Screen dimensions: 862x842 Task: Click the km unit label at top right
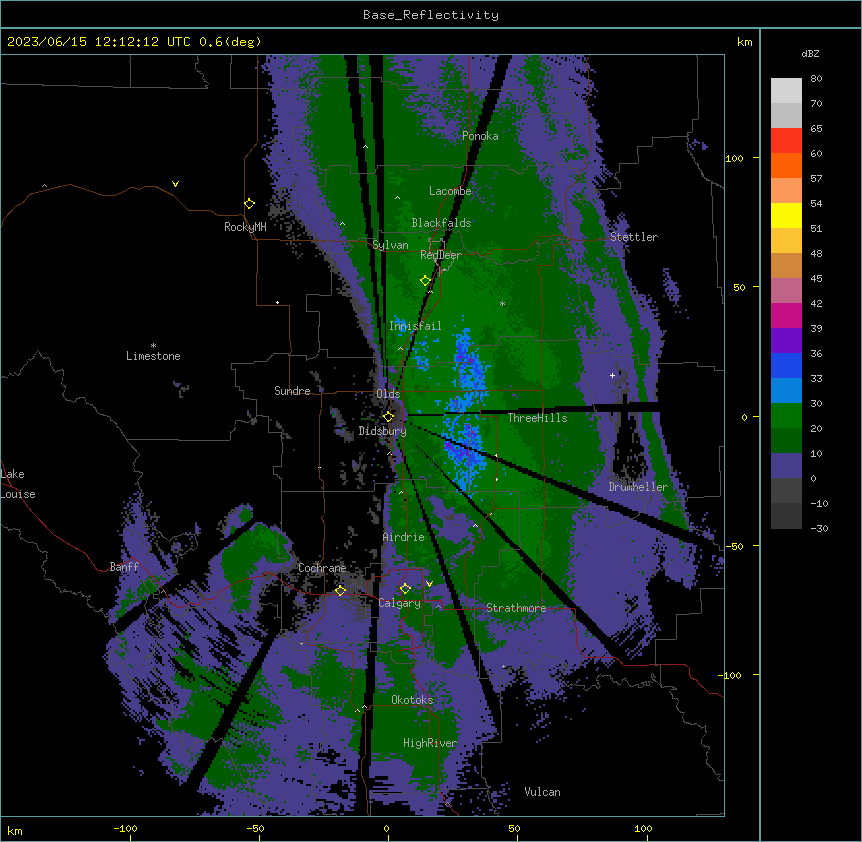[744, 42]
